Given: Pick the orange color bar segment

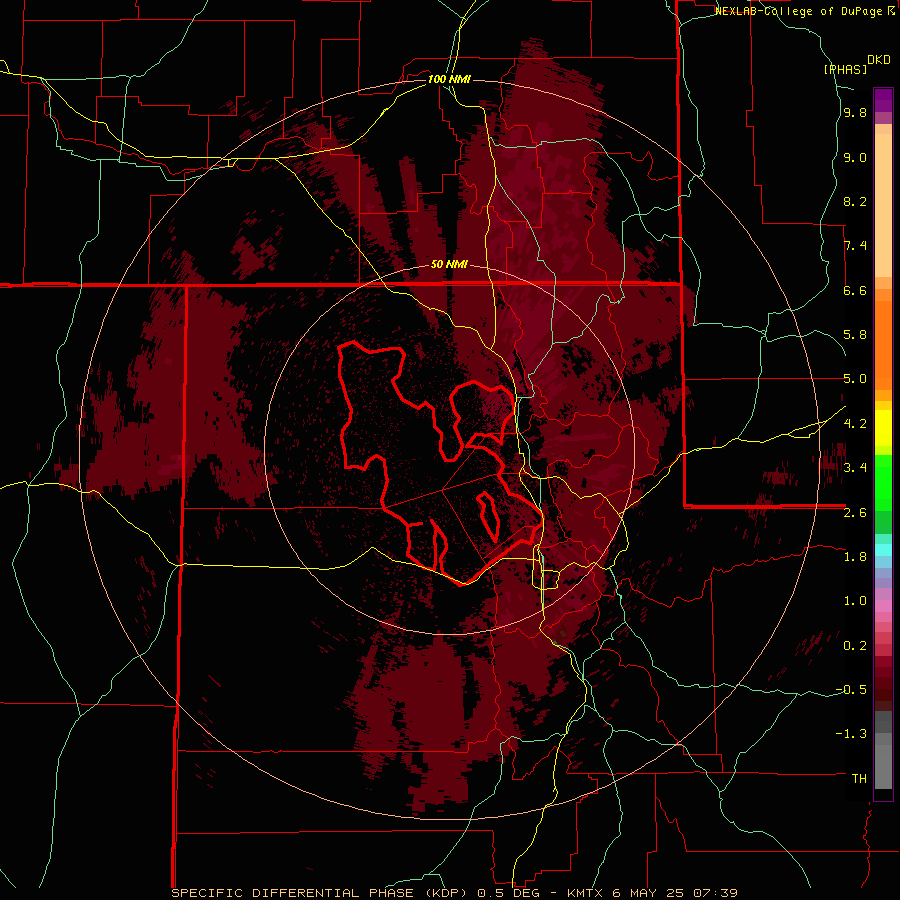Looking at the screenshot, I should [883, 345].
